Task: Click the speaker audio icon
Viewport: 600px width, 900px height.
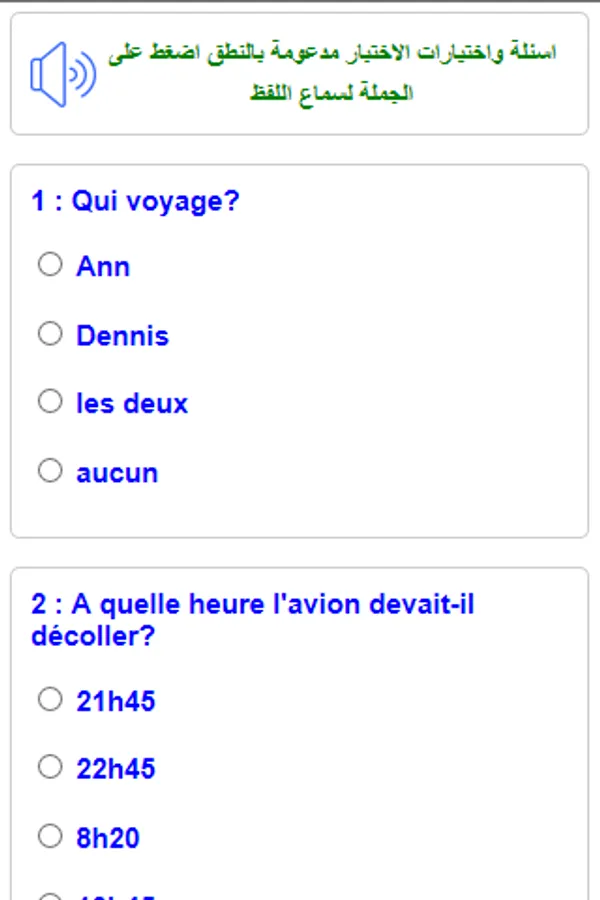Action: [62, 74]
